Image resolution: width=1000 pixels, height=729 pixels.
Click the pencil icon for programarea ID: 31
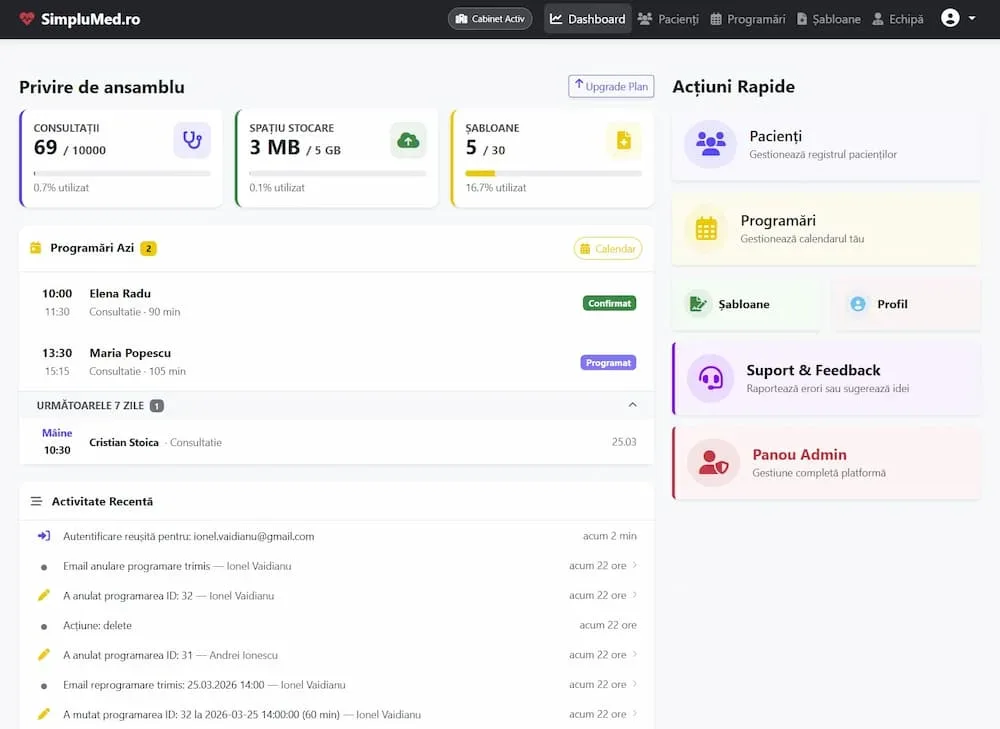(43, 654)
